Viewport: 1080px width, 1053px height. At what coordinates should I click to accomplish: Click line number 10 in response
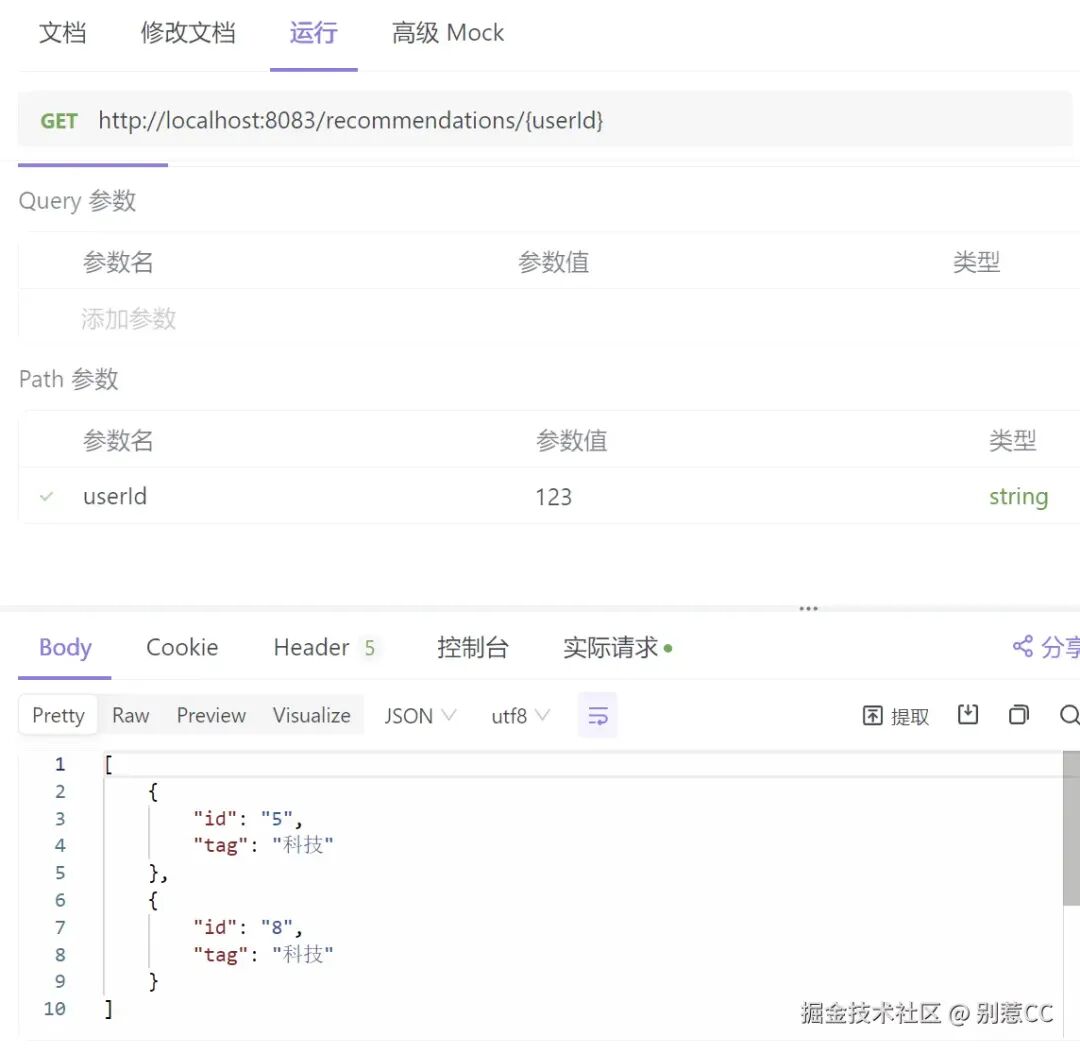click(55, 1009)
